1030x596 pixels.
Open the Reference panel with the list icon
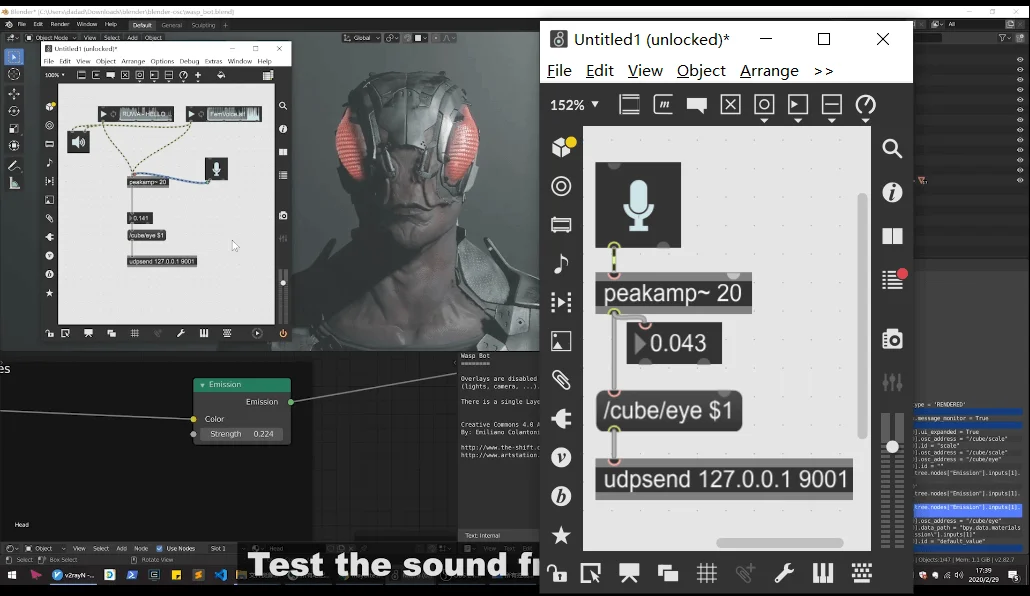(x=892, y=280)
